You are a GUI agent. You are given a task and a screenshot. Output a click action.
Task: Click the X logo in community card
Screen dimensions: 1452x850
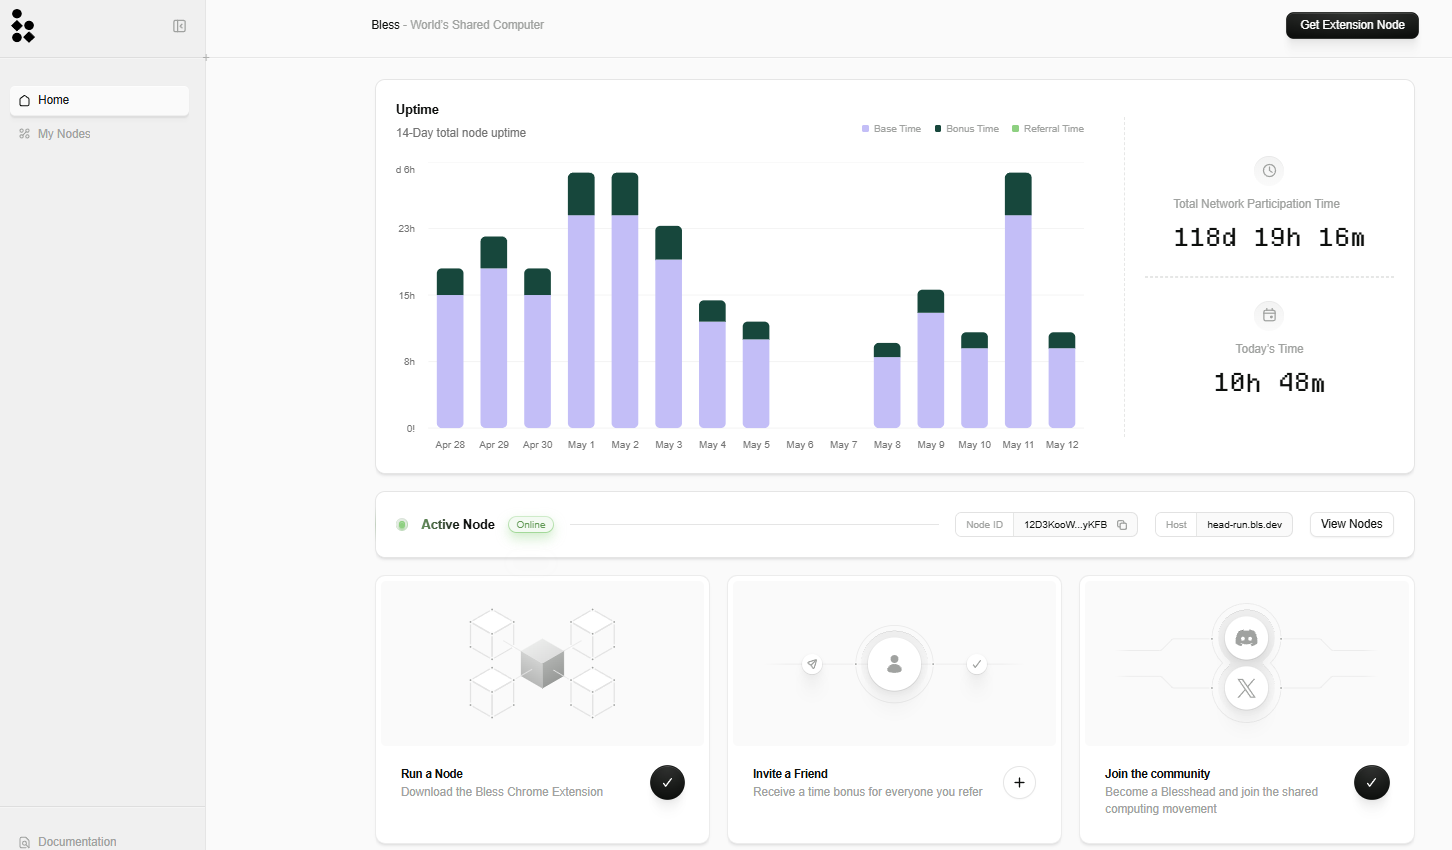tap(1246, 688)
